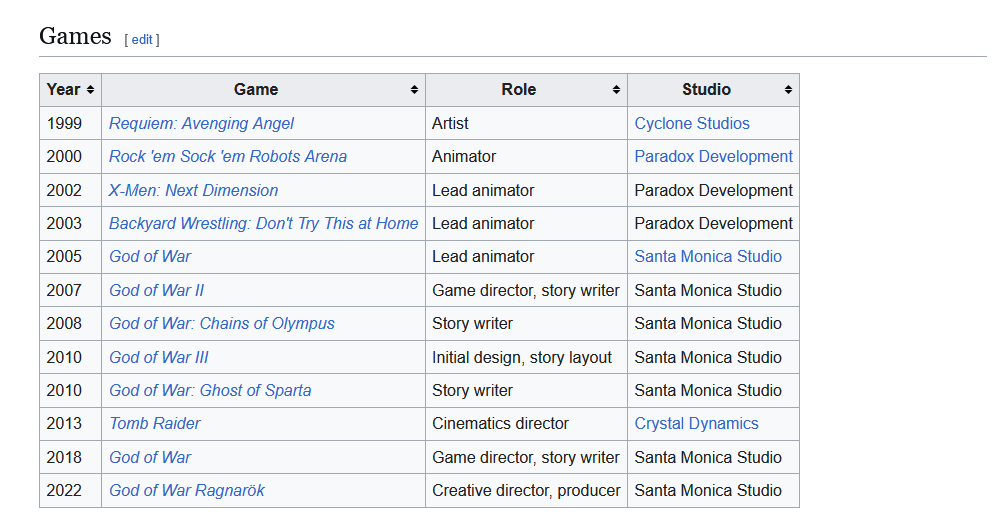The width and height of the screenshot is (1000, 529).
Task: Open Rock 'em Sock 'em Robots Arena link
Action: (x=228, y=156)
